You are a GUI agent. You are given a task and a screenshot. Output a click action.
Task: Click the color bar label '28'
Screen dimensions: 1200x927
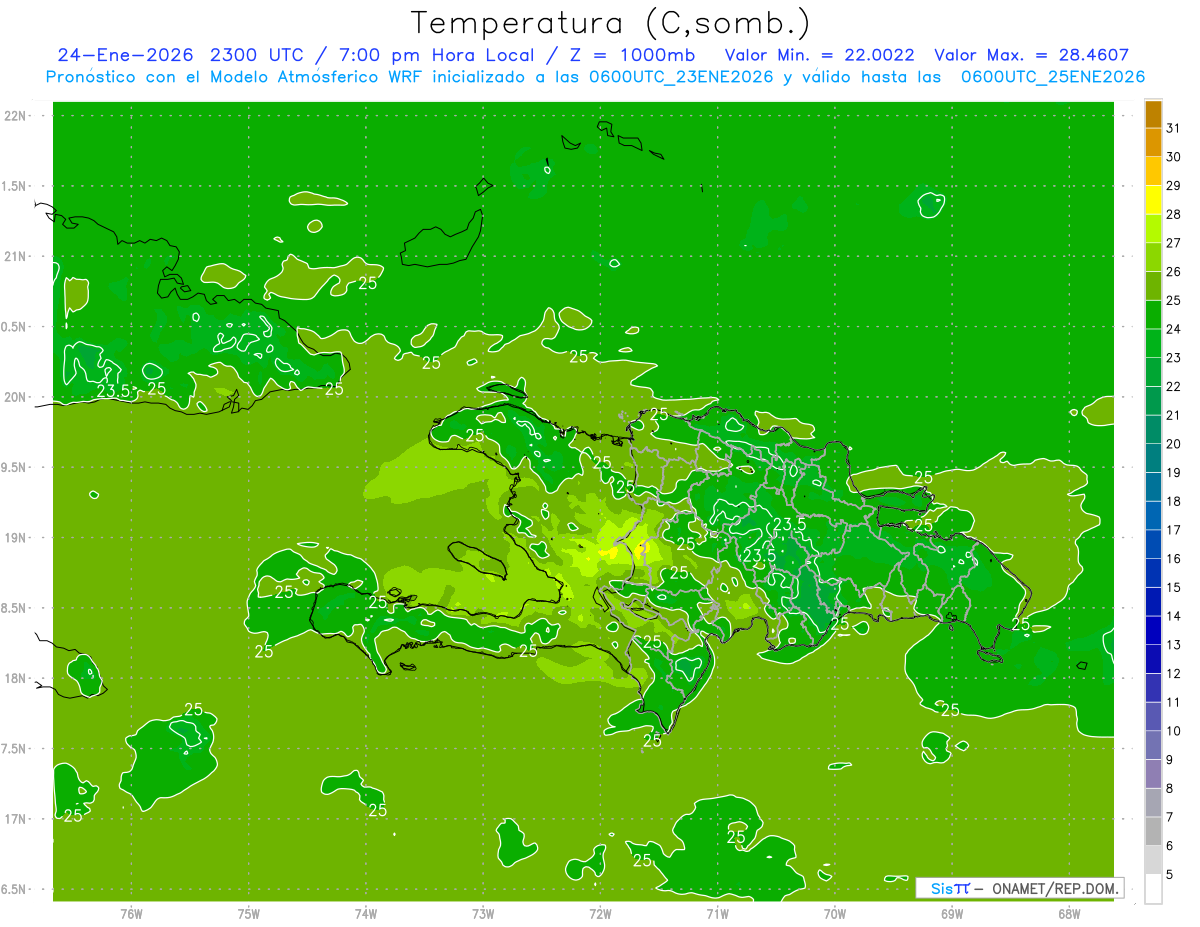click(1173, 214)
